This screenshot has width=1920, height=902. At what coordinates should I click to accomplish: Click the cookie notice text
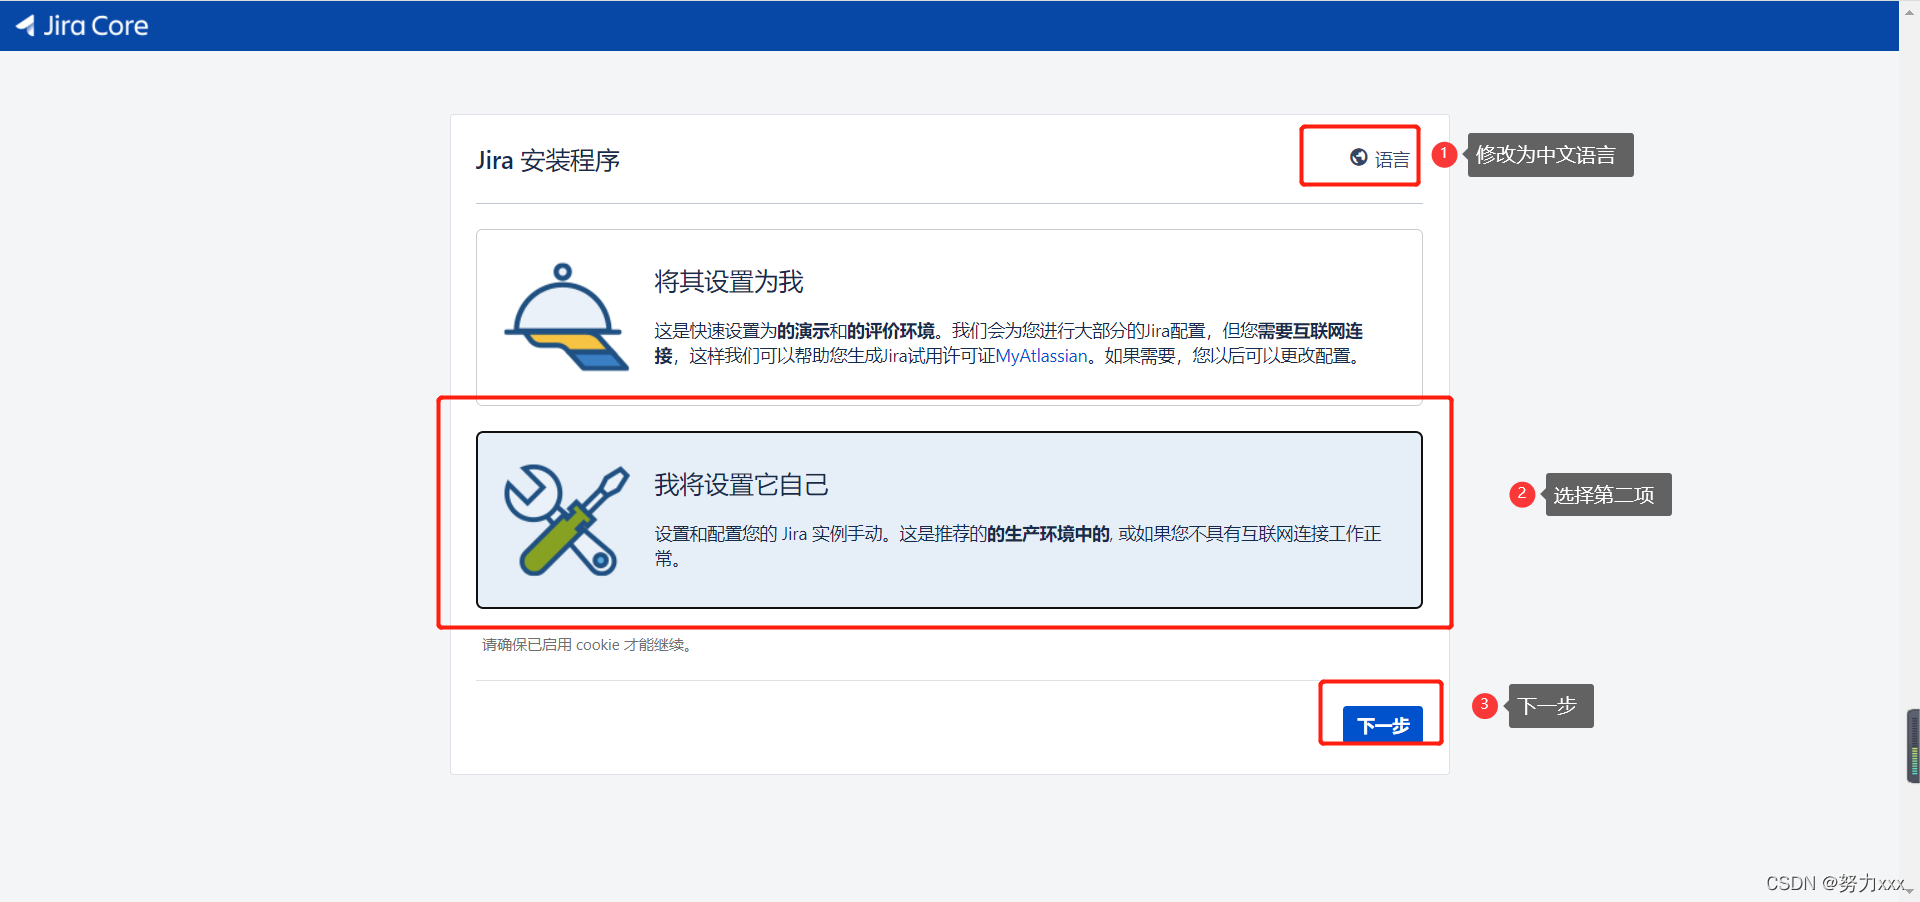pos(588,645)
